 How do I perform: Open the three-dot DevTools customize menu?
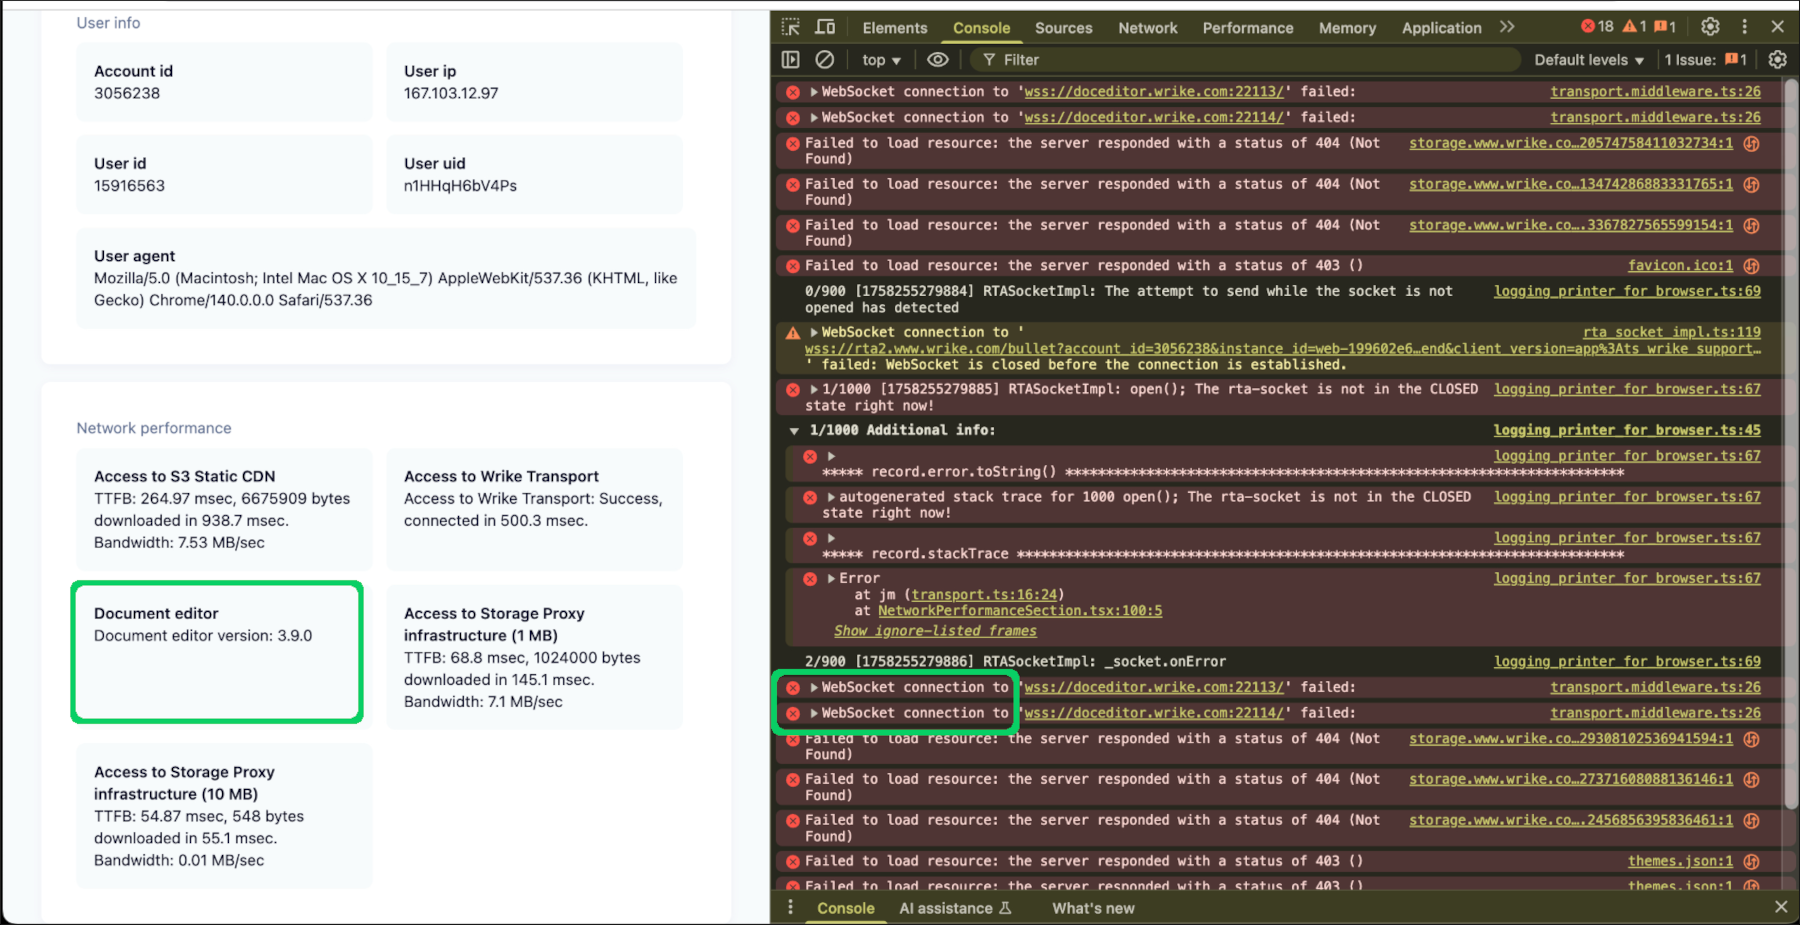point(1745,27)
